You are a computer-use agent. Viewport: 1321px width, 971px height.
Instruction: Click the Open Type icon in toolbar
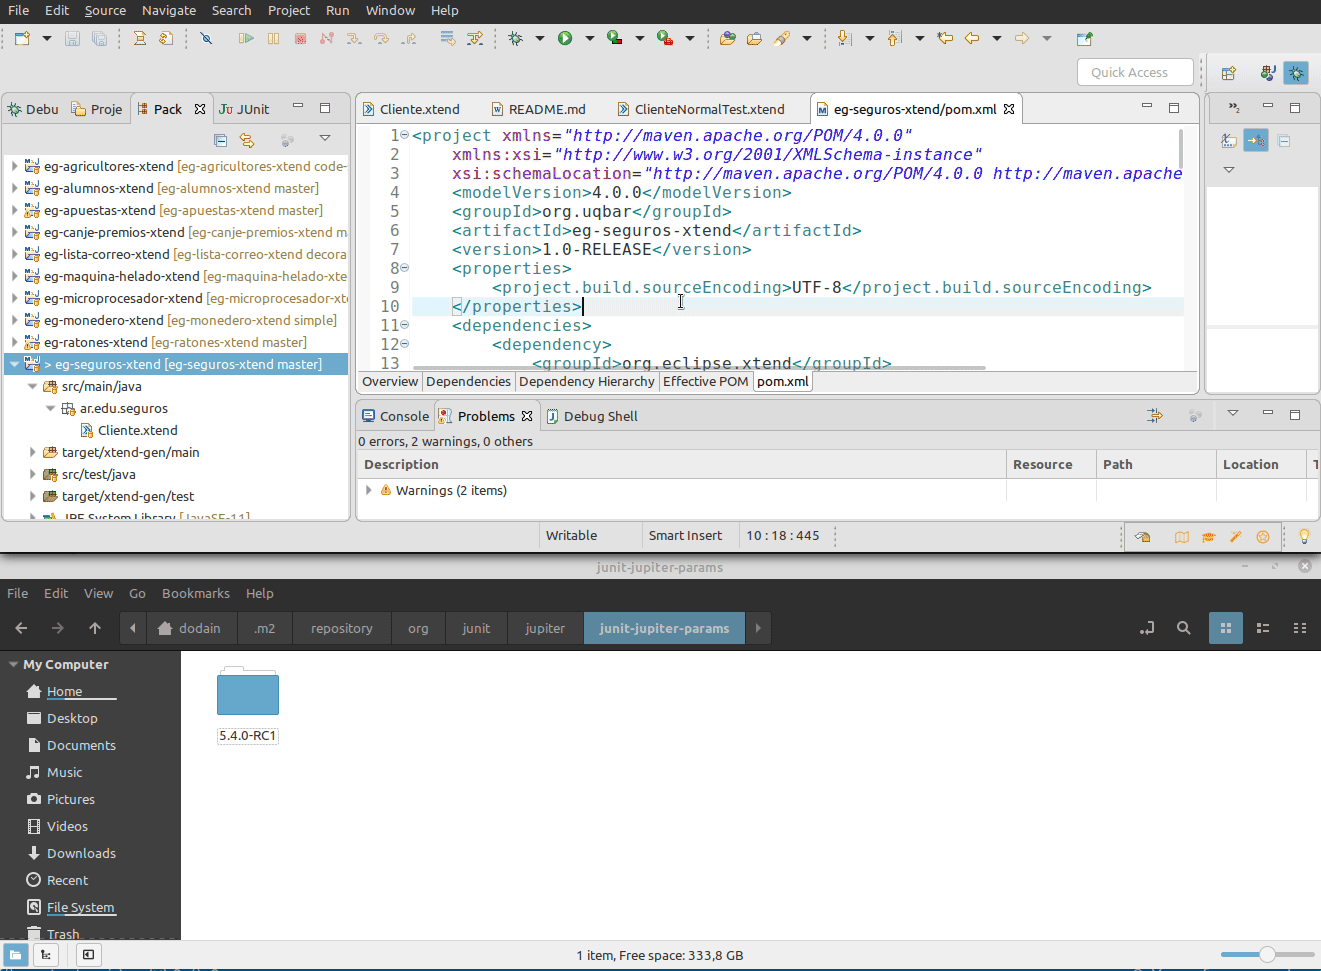pos(728,39)
